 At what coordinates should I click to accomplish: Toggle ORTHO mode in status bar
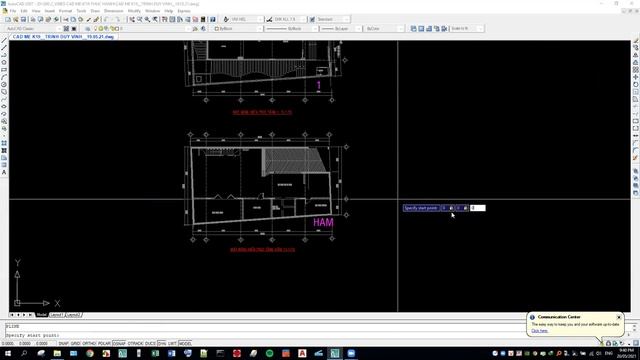pyautogui.click(x=89, y=343)
